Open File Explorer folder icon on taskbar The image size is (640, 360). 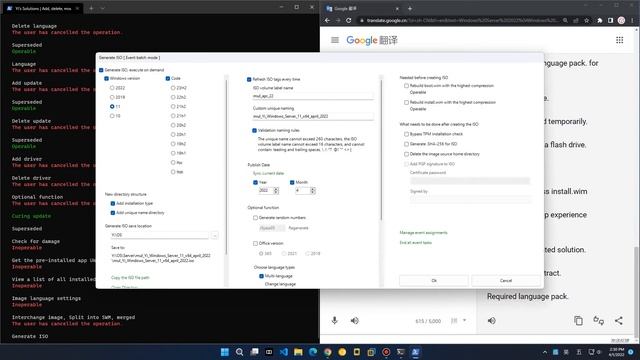click(298, 352)
